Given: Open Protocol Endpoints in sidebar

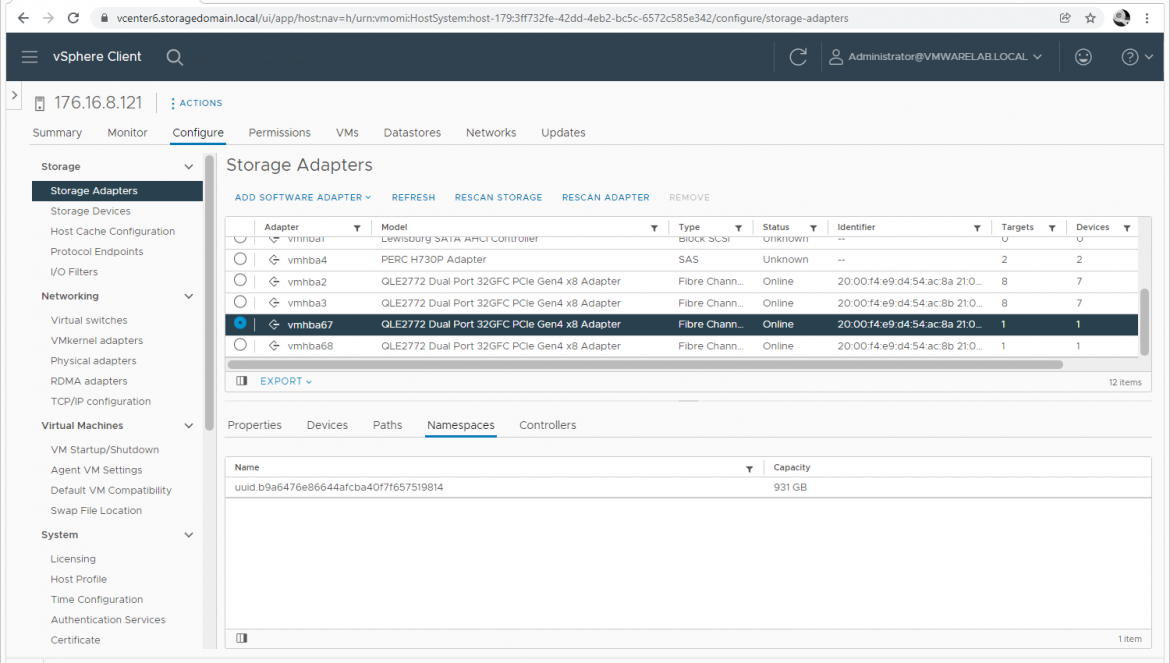Looking at the screenshot, I should (x=97, y=251).
